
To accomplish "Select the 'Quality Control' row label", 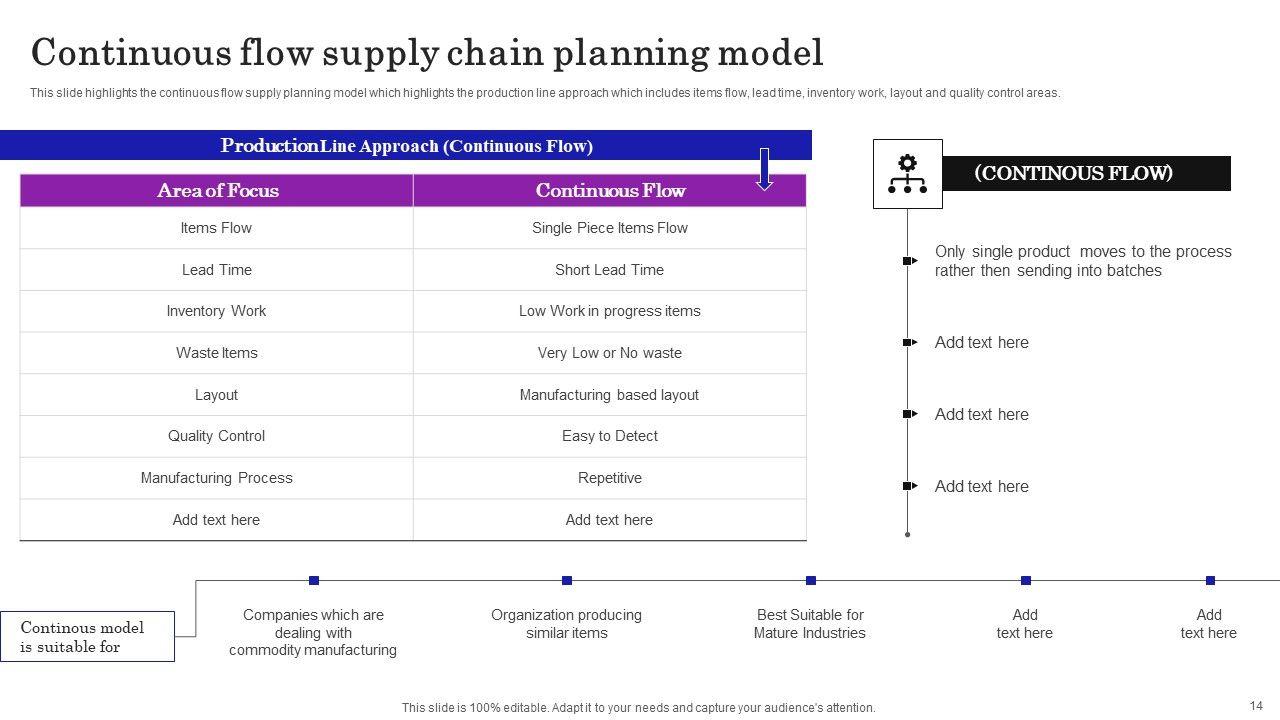I will pos(216,436).
